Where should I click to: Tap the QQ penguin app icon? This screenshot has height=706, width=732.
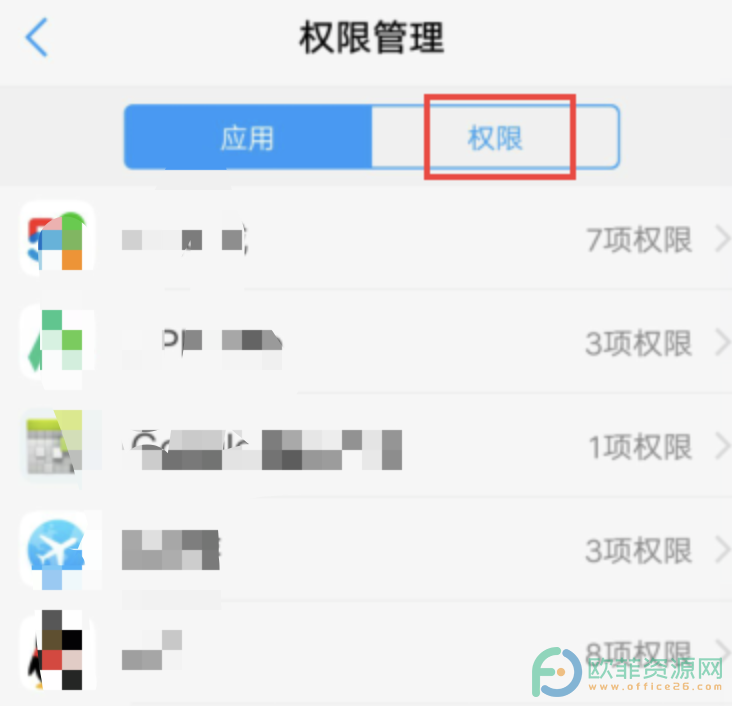tap(57, 652)
